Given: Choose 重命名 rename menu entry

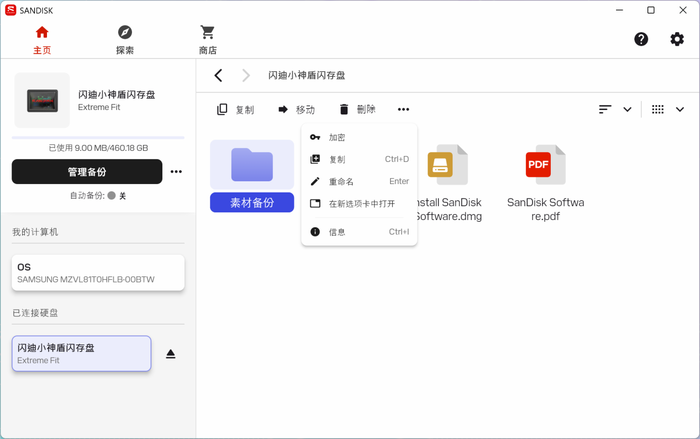Looking at the screenshot, I should (359, 181).
